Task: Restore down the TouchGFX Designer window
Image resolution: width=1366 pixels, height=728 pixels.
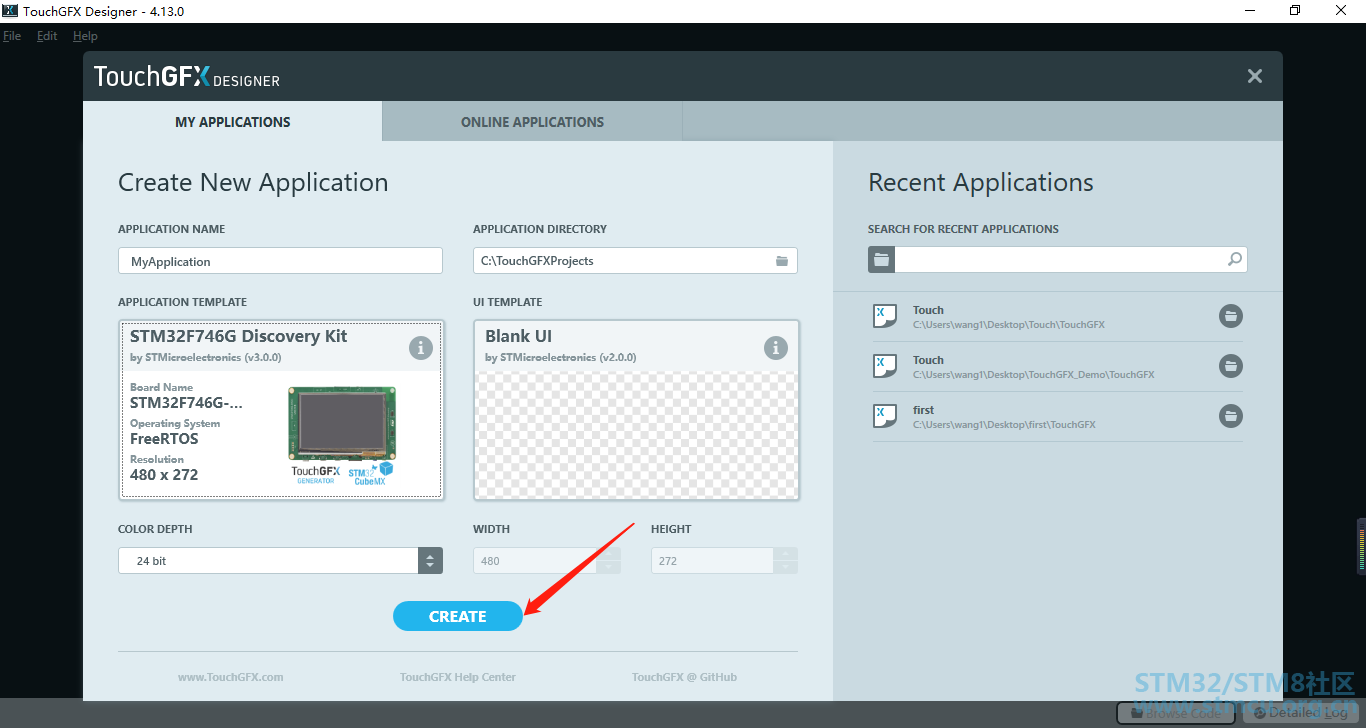Action: pyautogui.click(x=1295, y=11)
